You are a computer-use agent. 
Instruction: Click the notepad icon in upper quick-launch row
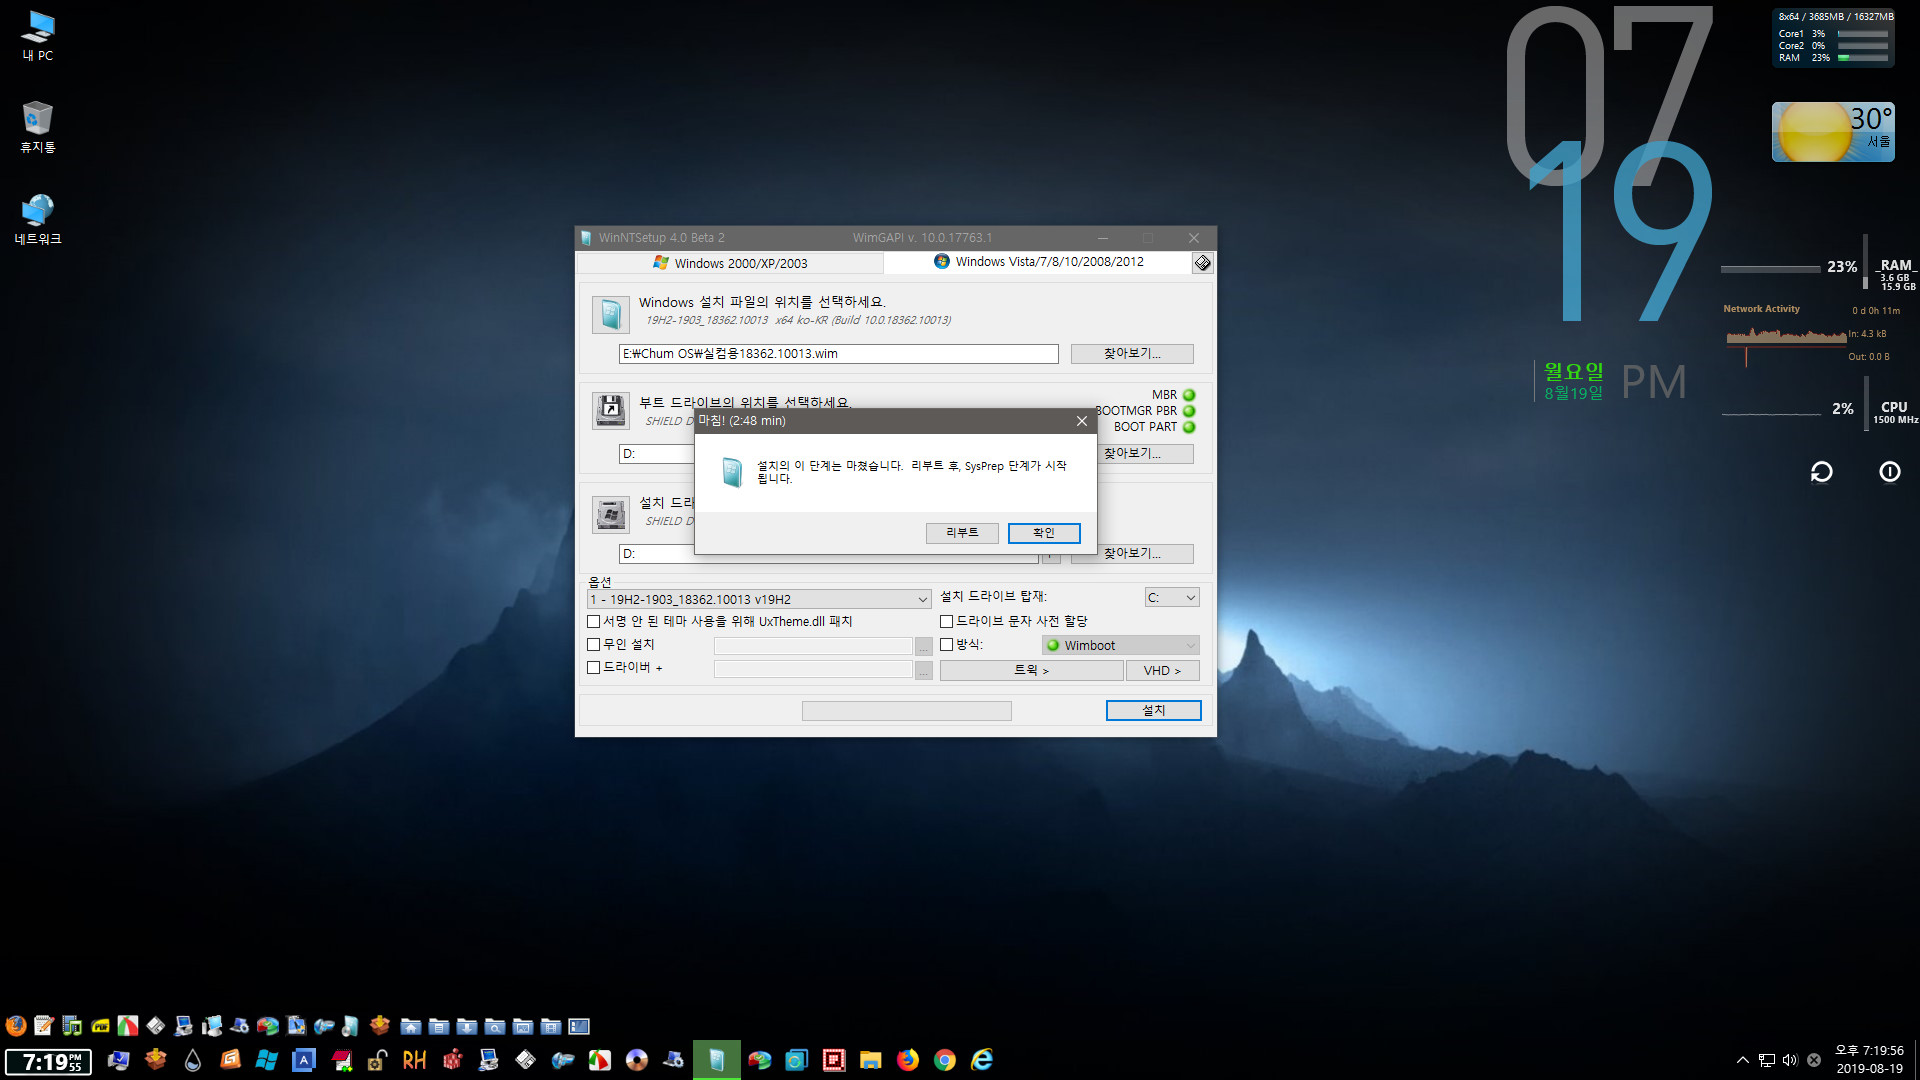(44, 1026)
